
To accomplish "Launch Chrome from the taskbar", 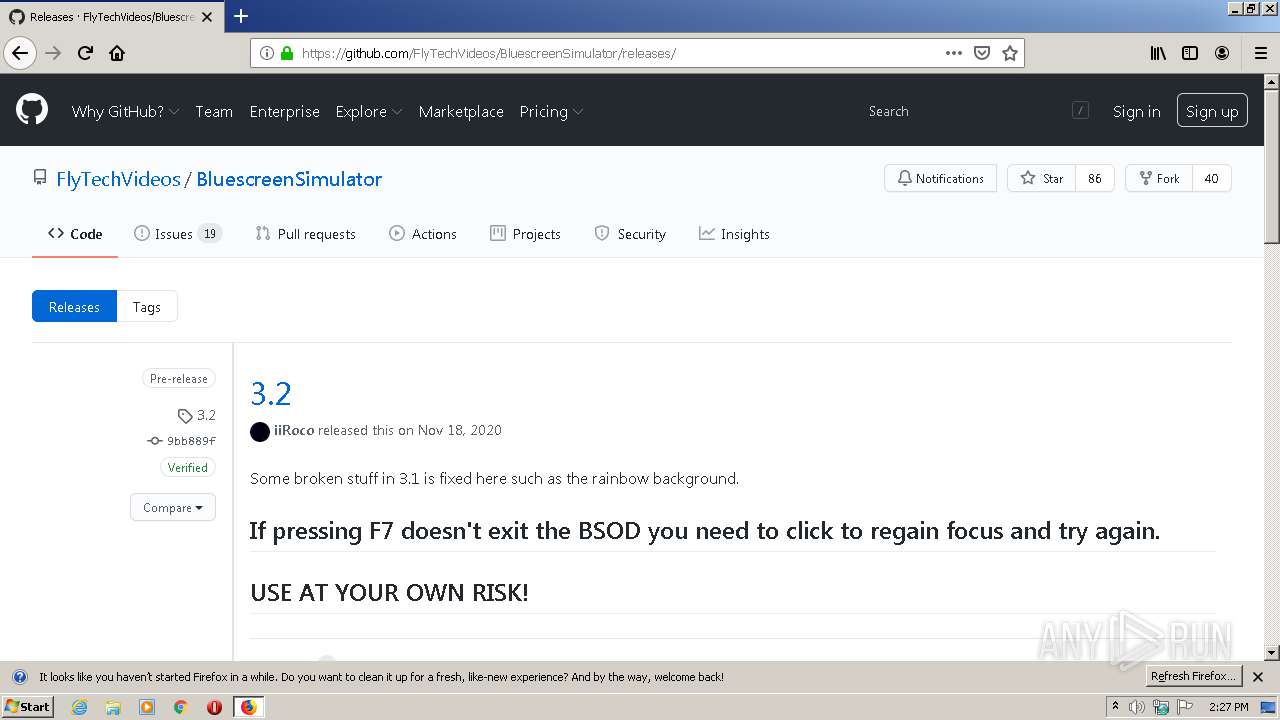I will 181,707.
